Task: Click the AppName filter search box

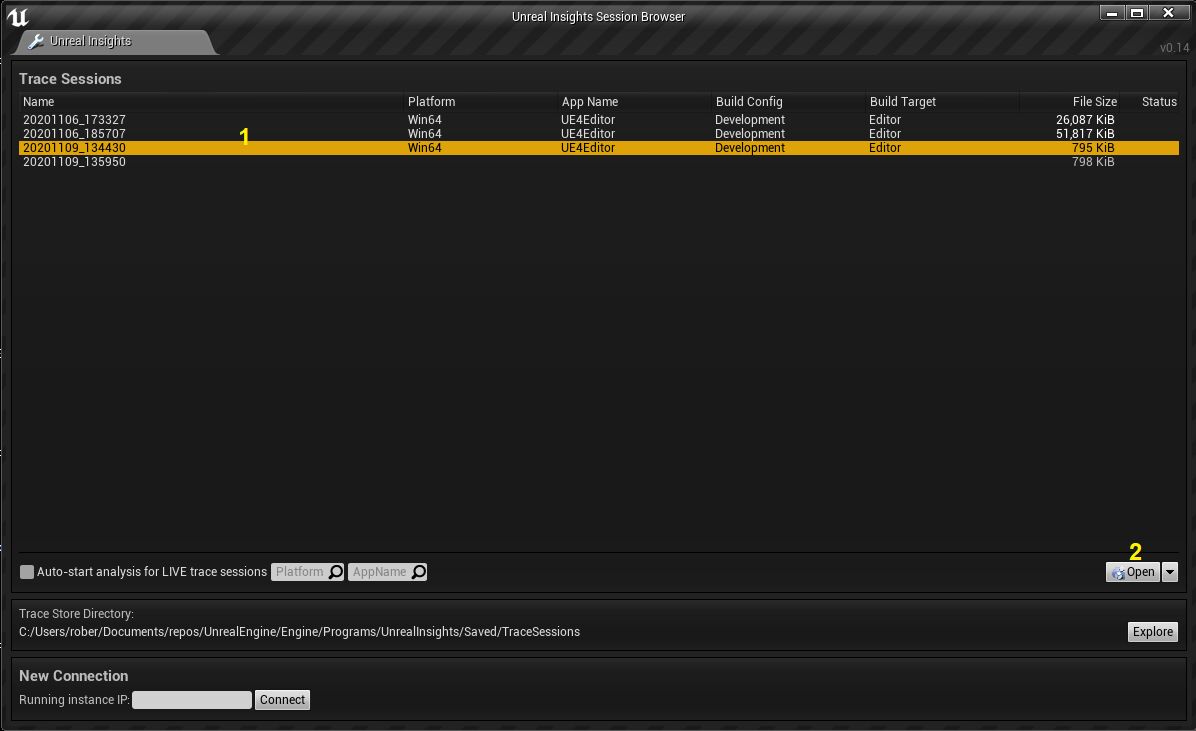Action: pos(383,571)
